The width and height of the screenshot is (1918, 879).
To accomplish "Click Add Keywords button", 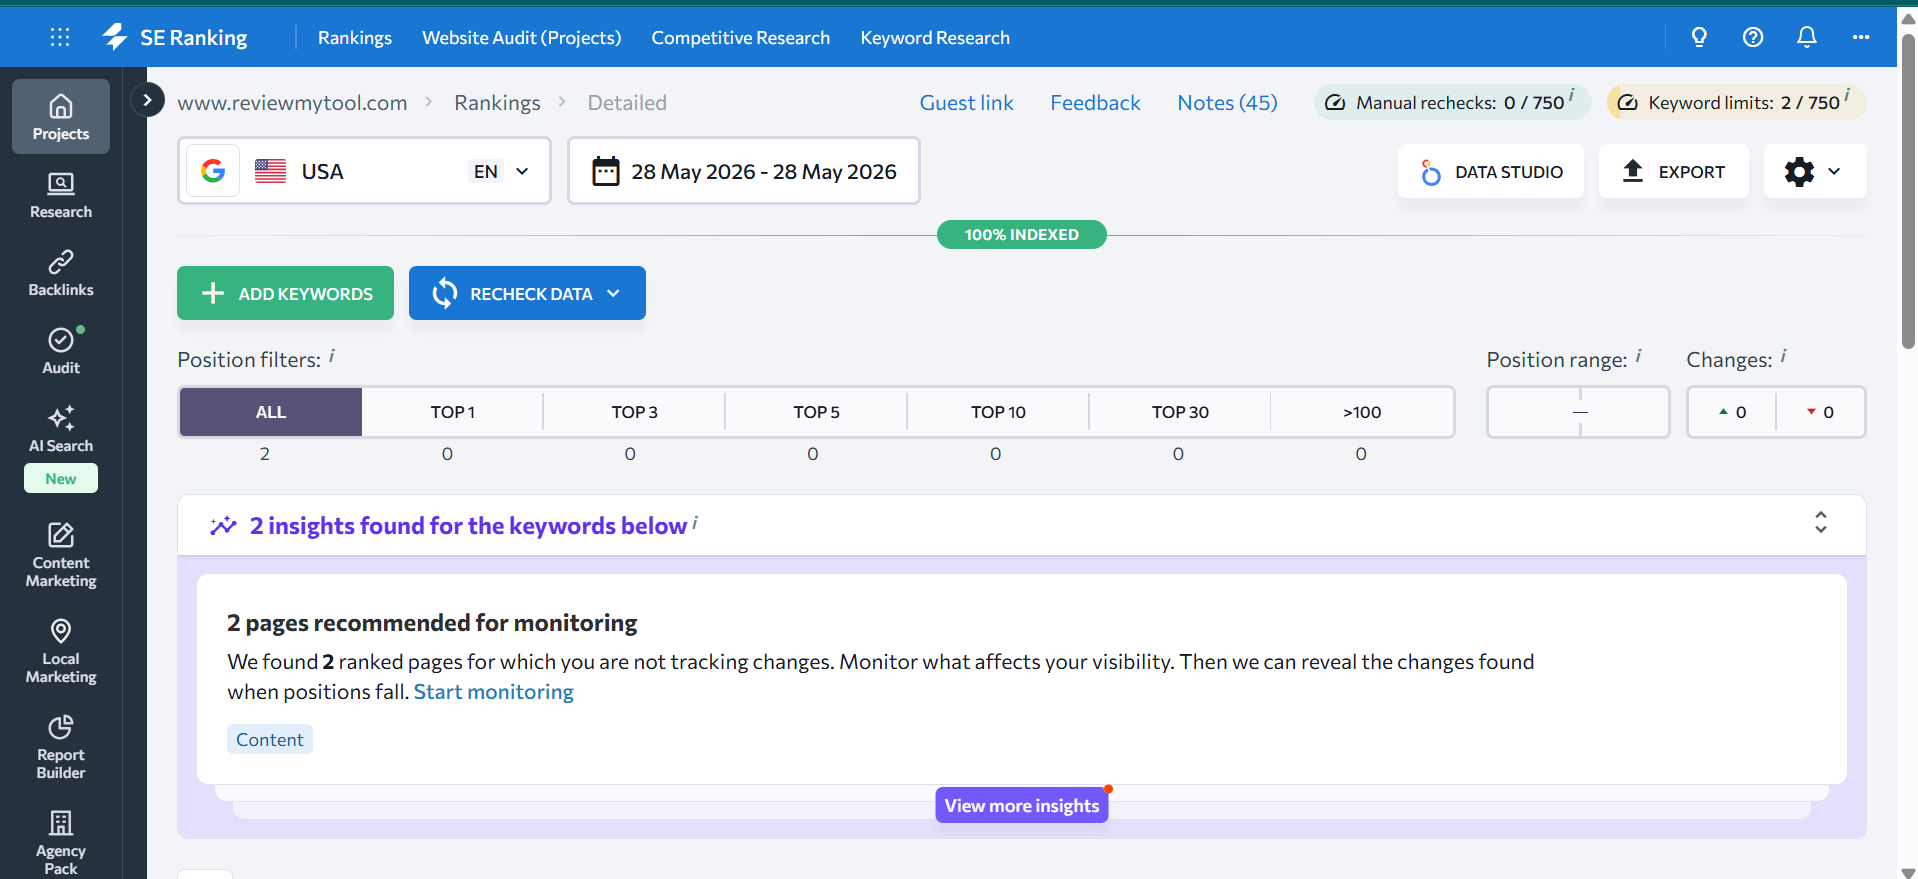I will point(285,293).
